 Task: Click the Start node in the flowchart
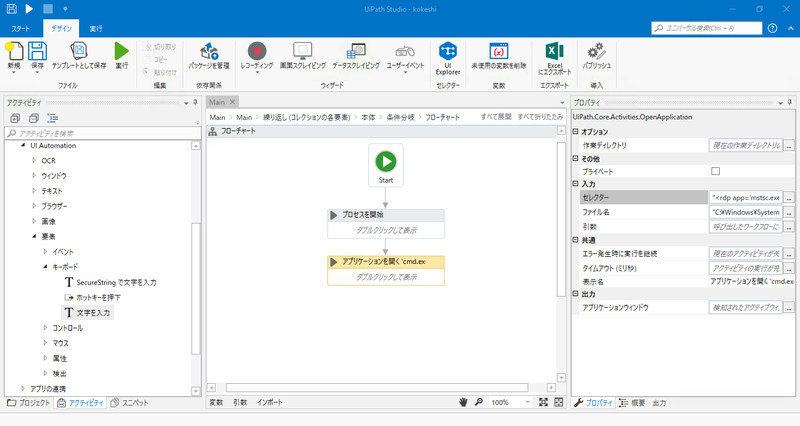click(386, 166)
